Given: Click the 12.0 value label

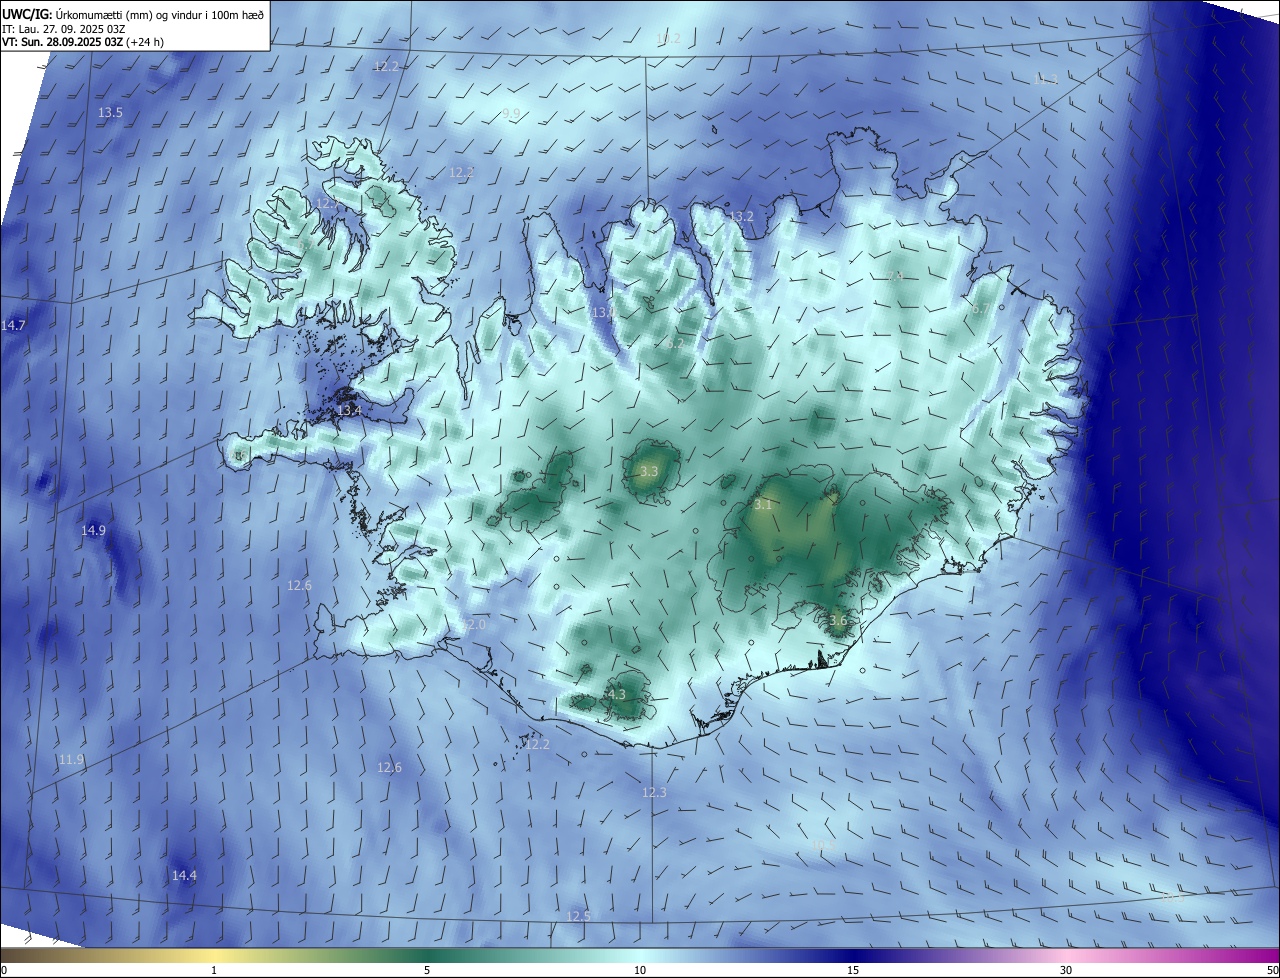Looking at the screenshot, I should (x=473, y=624).
